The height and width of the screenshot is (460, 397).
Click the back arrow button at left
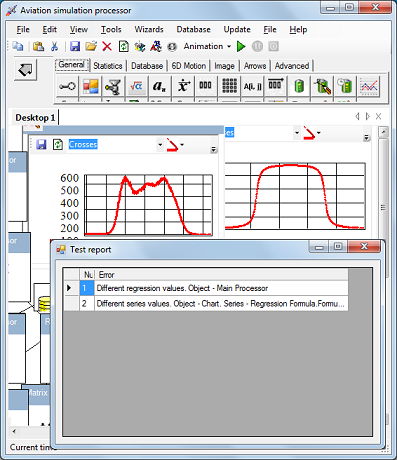point(25,70)
